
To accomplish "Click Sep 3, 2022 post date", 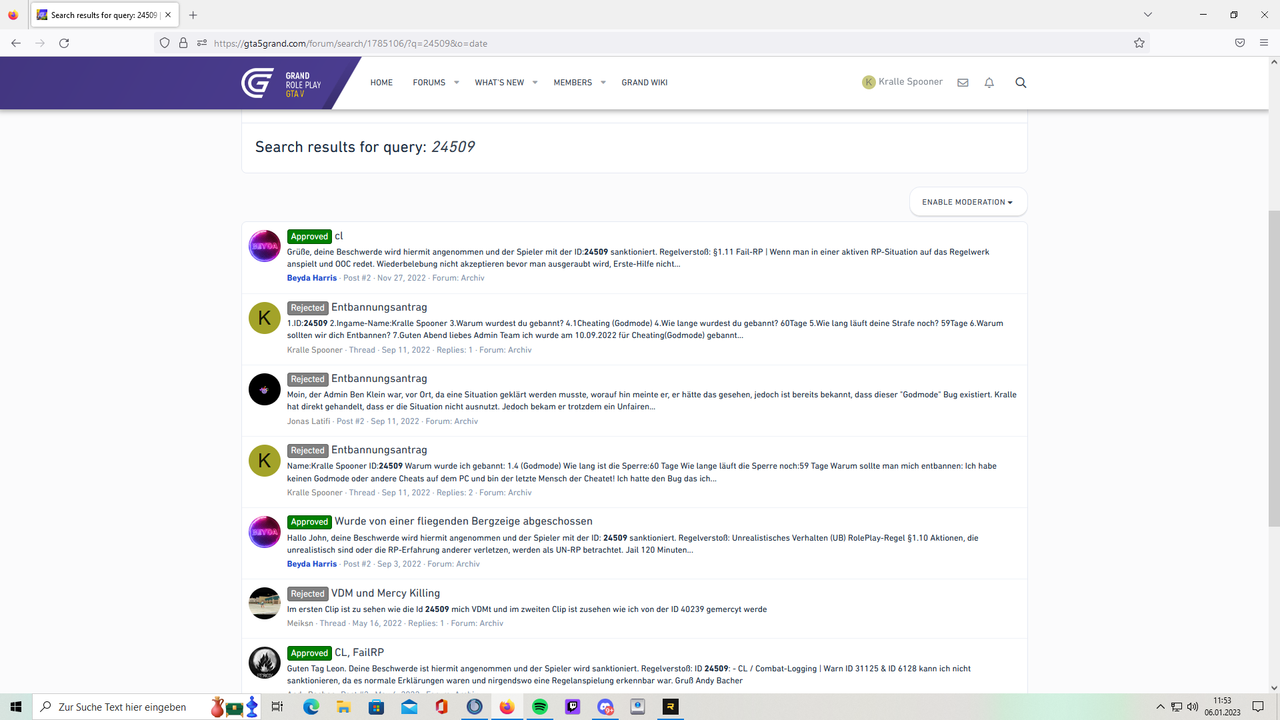I will pos(399,564).
